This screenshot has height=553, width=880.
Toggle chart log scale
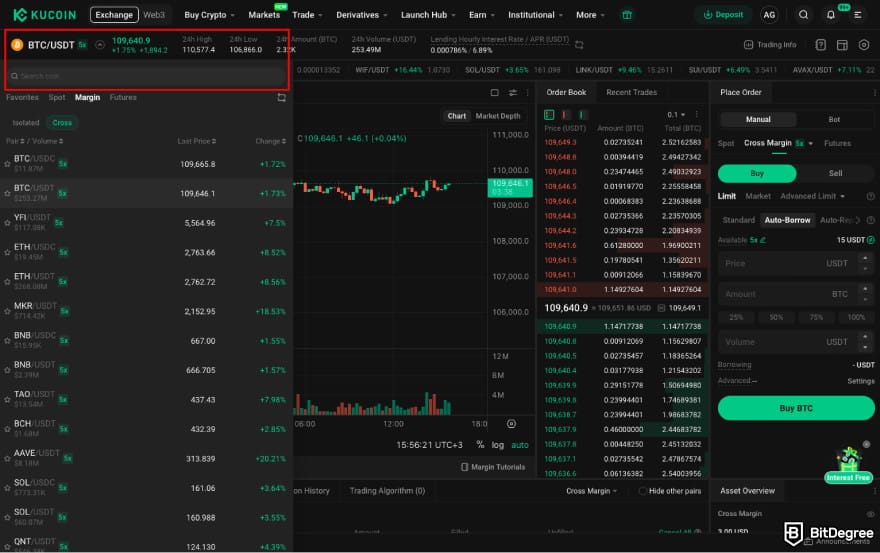point(497,445)
